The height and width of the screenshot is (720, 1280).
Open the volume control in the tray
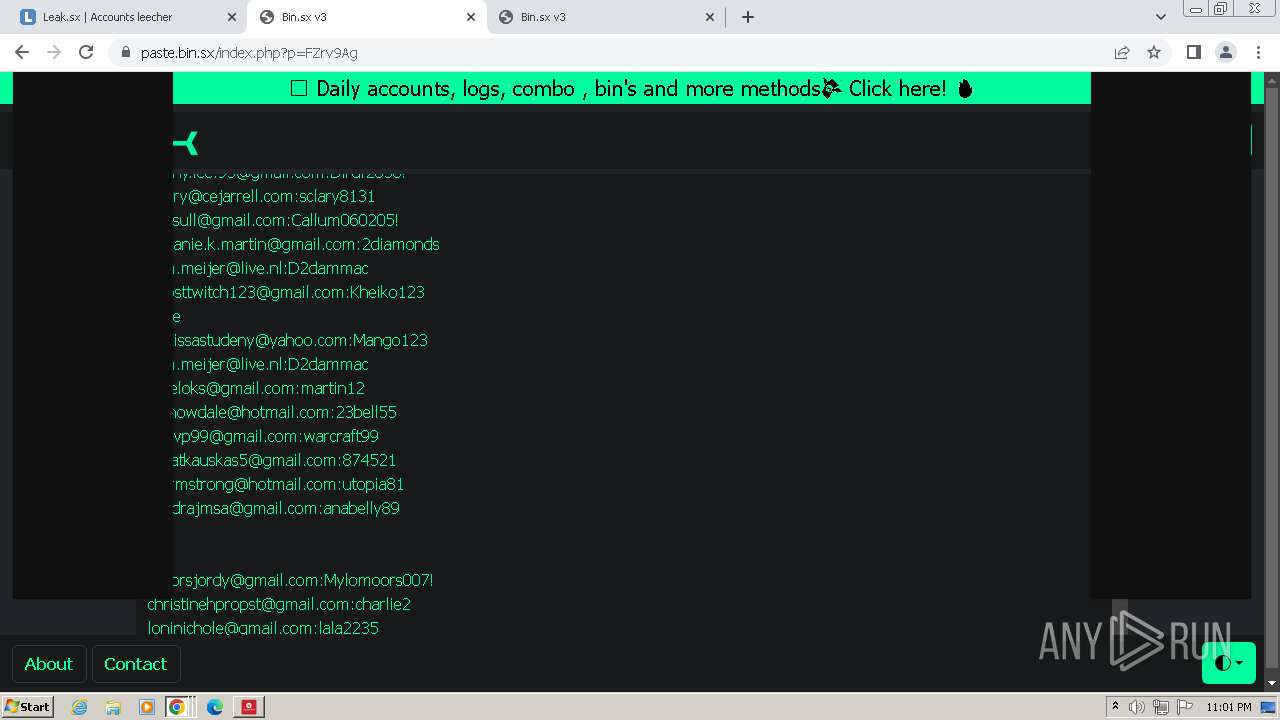pos(1137,707)
